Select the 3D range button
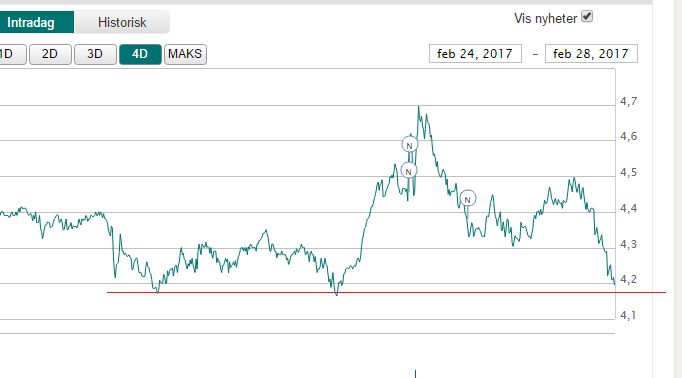Image resolution: width=682 pixels, height=378 pixels. click(x=95, y=54)
